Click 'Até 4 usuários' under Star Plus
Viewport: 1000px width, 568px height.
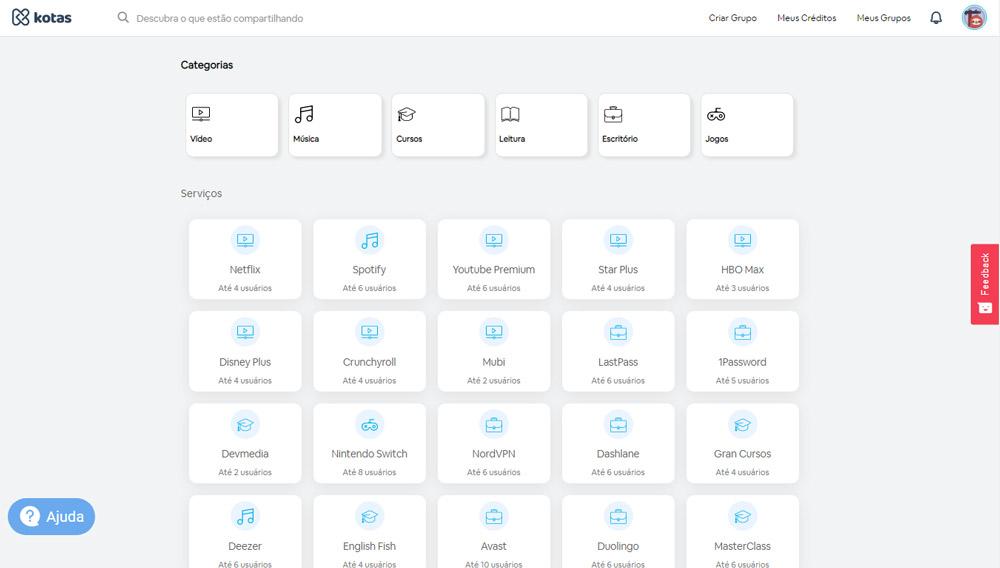618,288
